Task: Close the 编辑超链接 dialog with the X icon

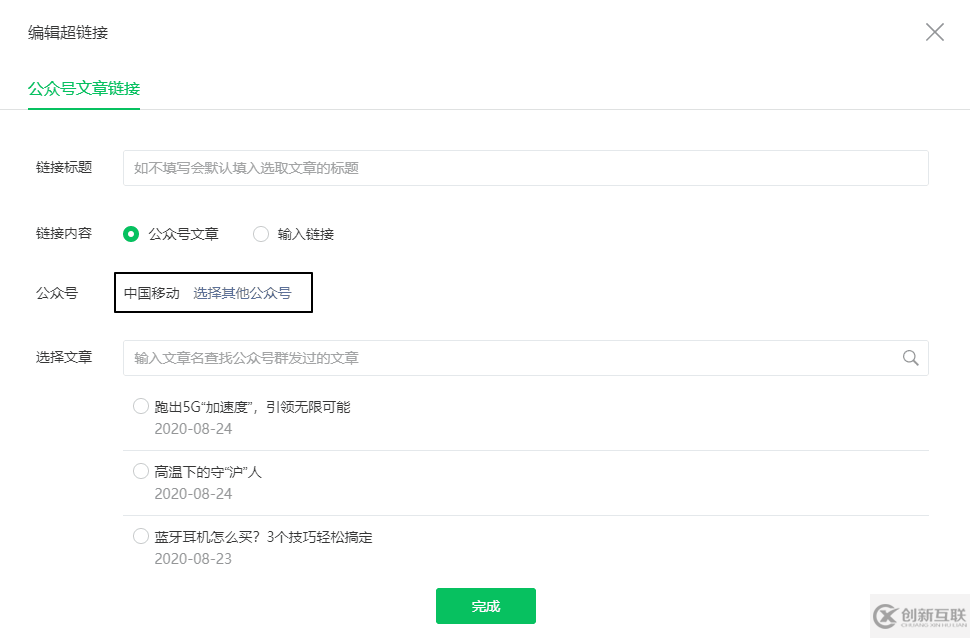Action: coord(934,32)
